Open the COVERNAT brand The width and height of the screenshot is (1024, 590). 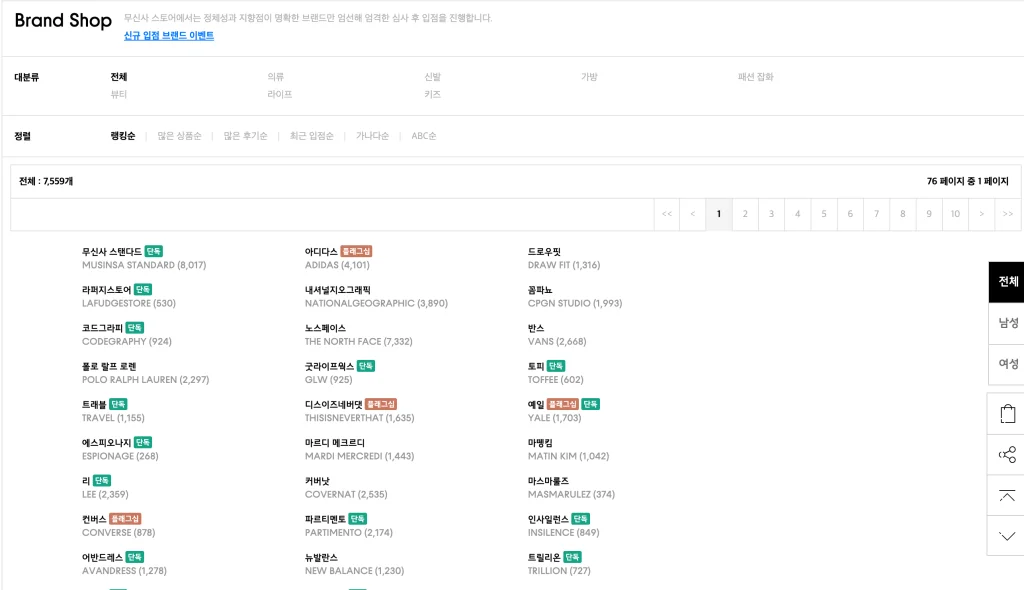click(x=346, y=494)
